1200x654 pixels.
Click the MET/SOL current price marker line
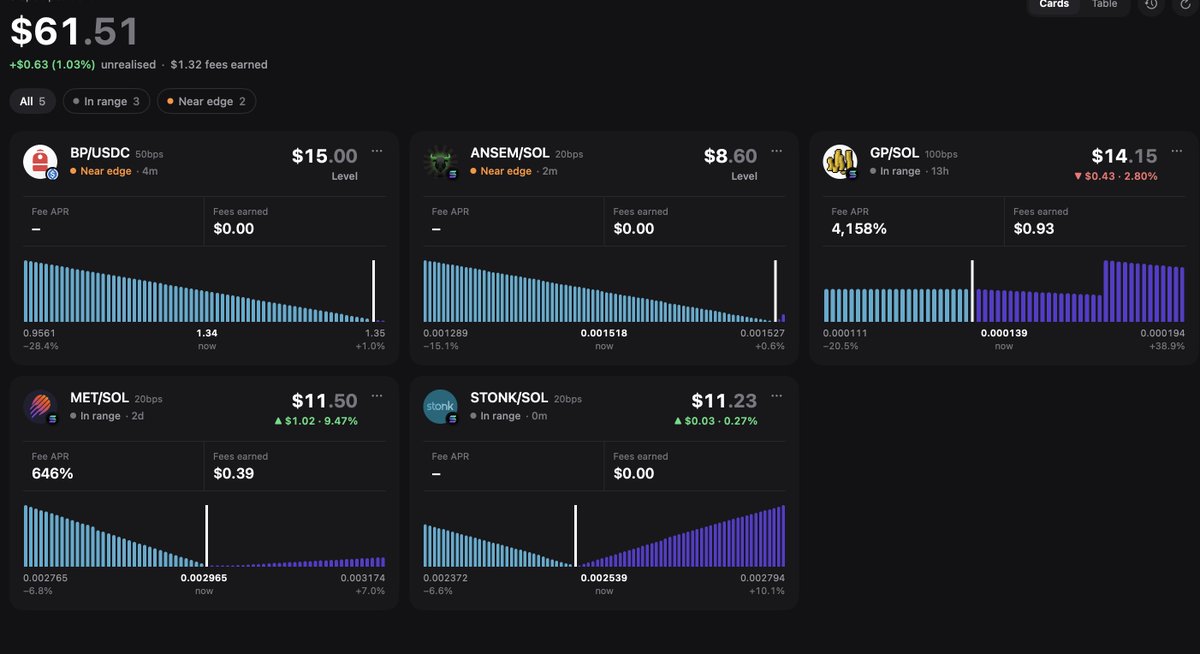pos(206,536)
